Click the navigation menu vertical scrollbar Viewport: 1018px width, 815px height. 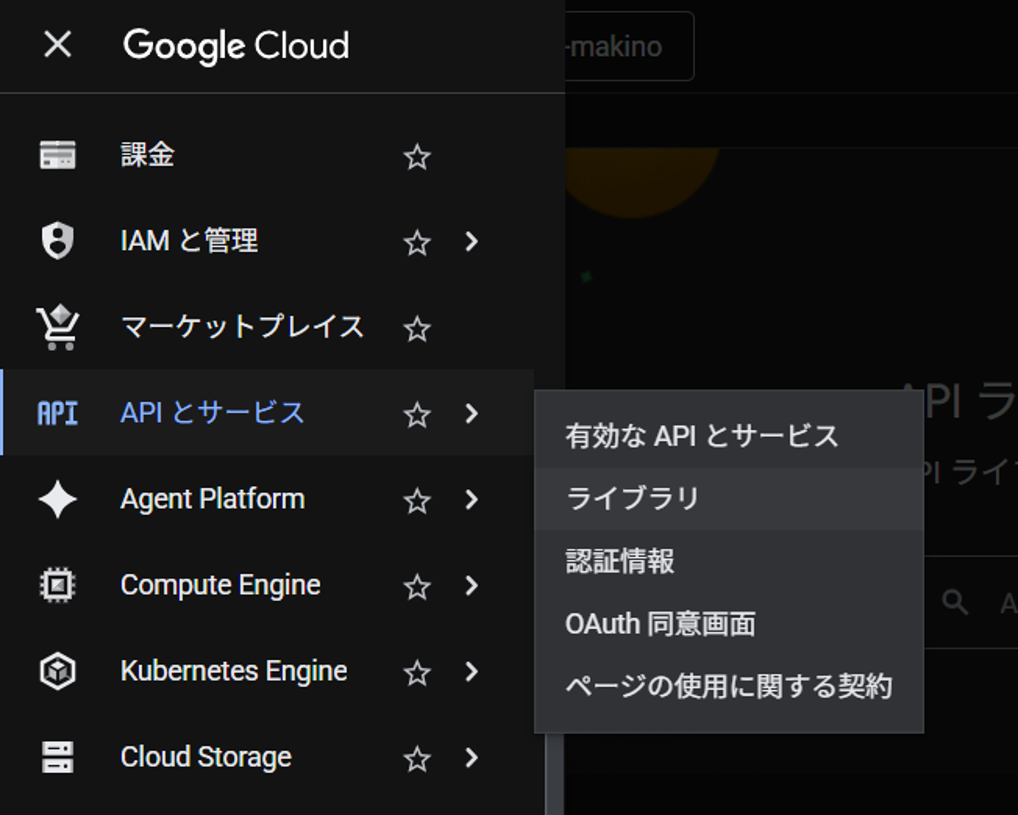point(554,774)
